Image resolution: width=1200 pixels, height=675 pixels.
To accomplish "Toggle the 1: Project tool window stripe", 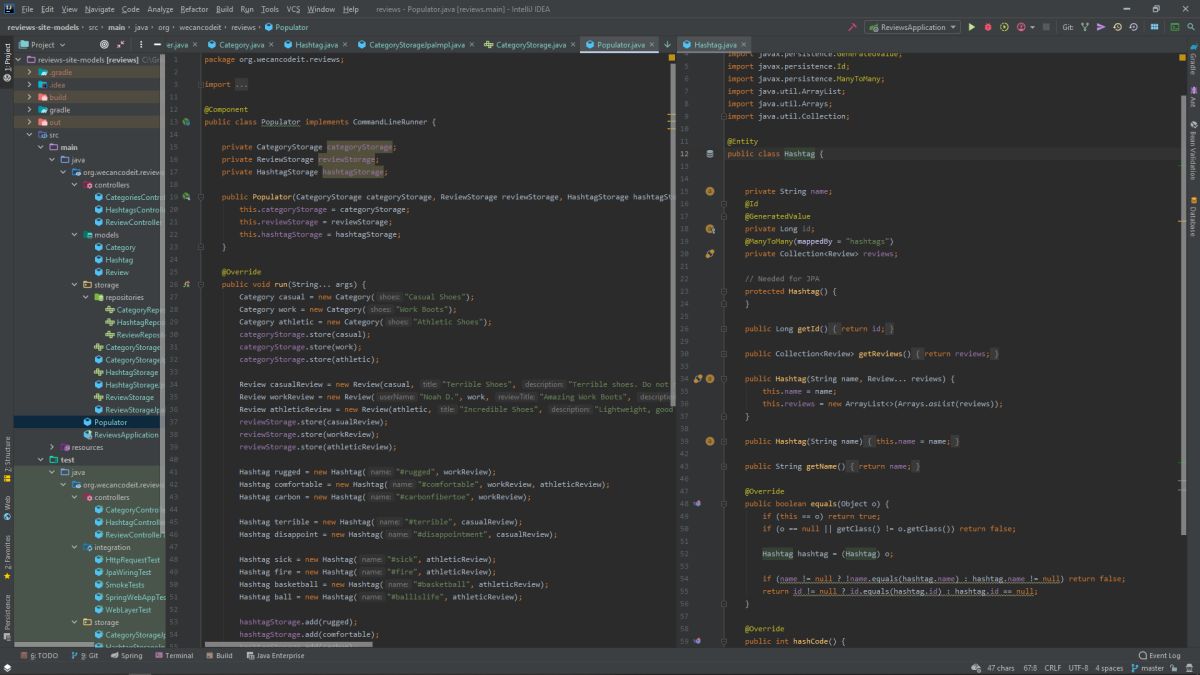I will (6, 62).
